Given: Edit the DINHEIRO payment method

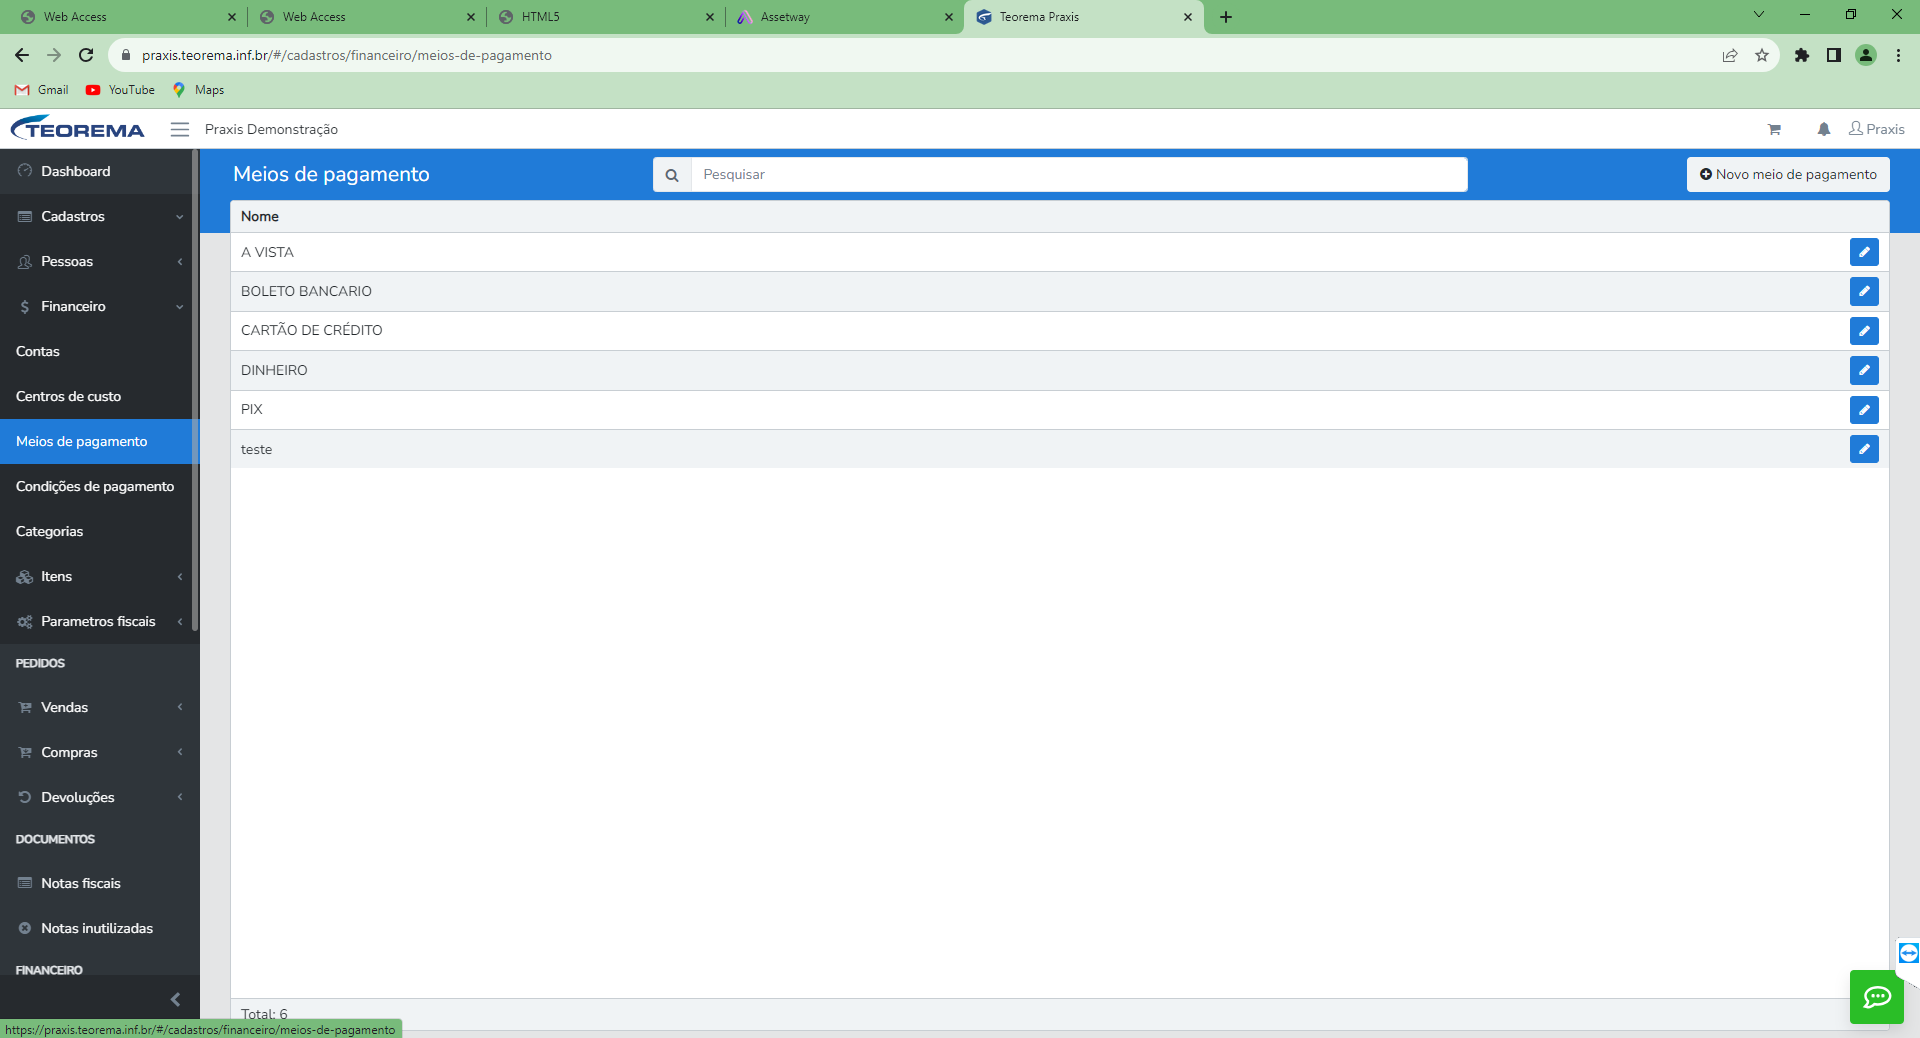Looking at the screenshot, I should [x=1864, y=370].
